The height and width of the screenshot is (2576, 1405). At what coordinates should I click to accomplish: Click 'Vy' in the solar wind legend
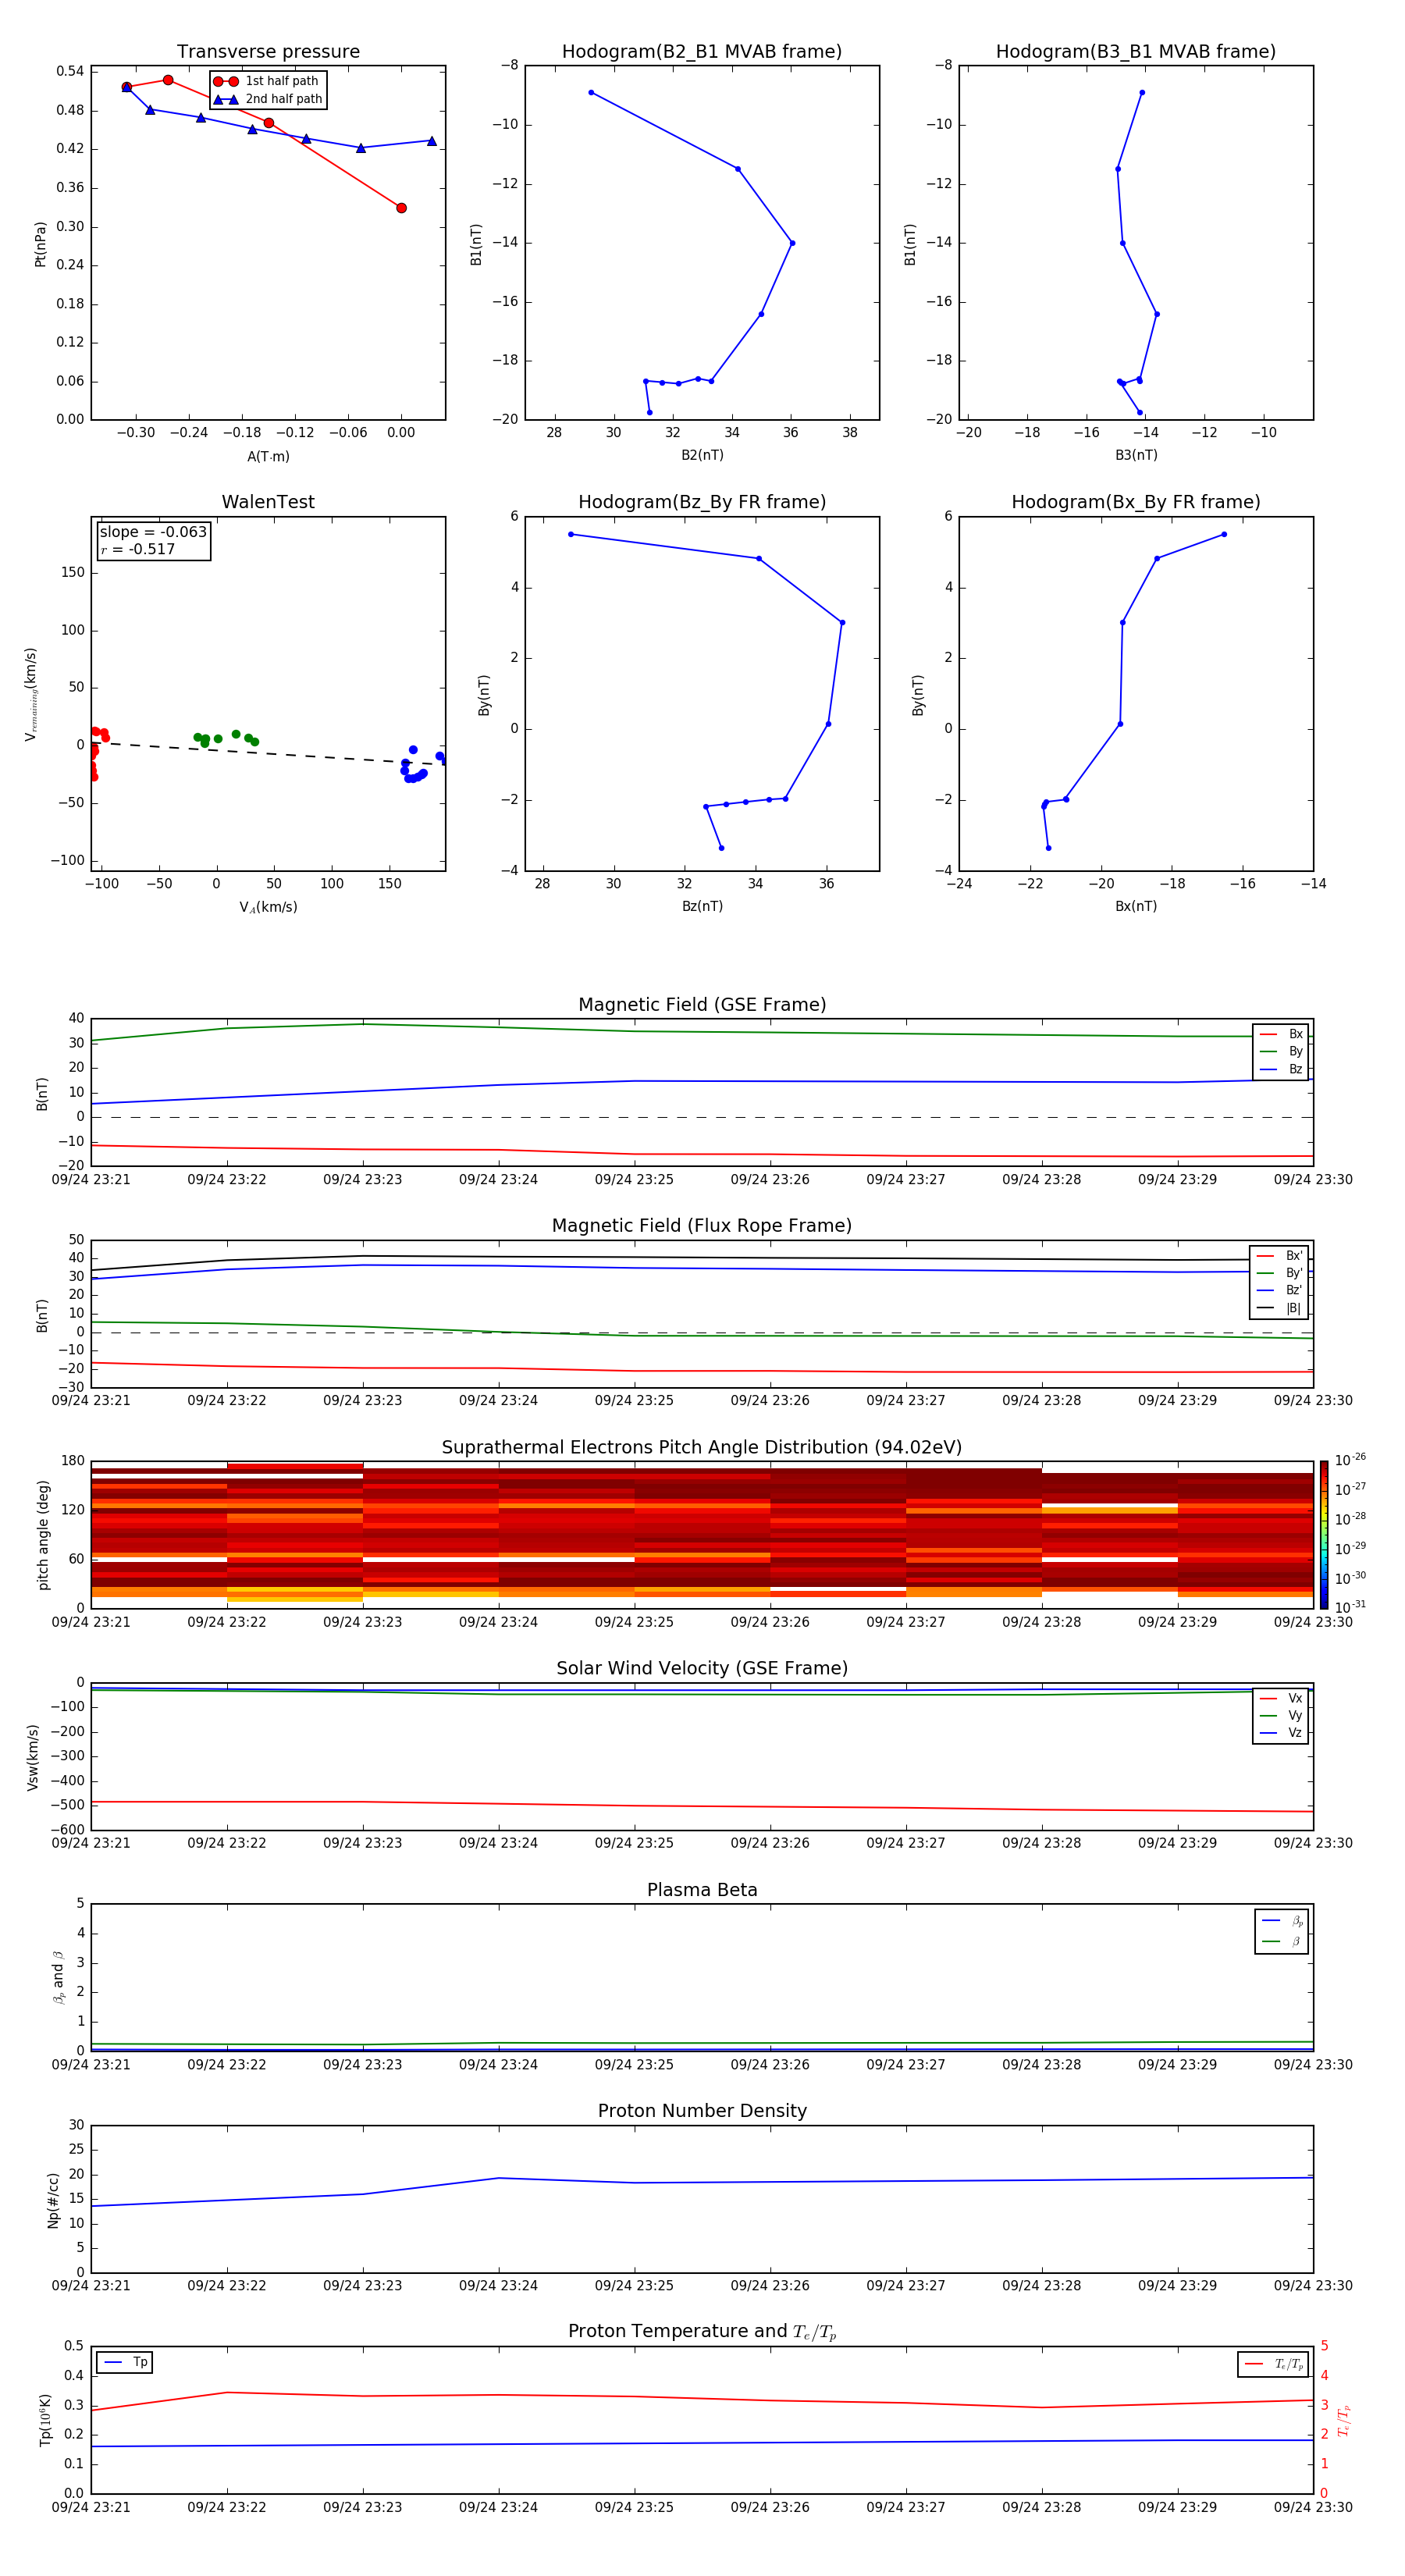(1281, 1715)
